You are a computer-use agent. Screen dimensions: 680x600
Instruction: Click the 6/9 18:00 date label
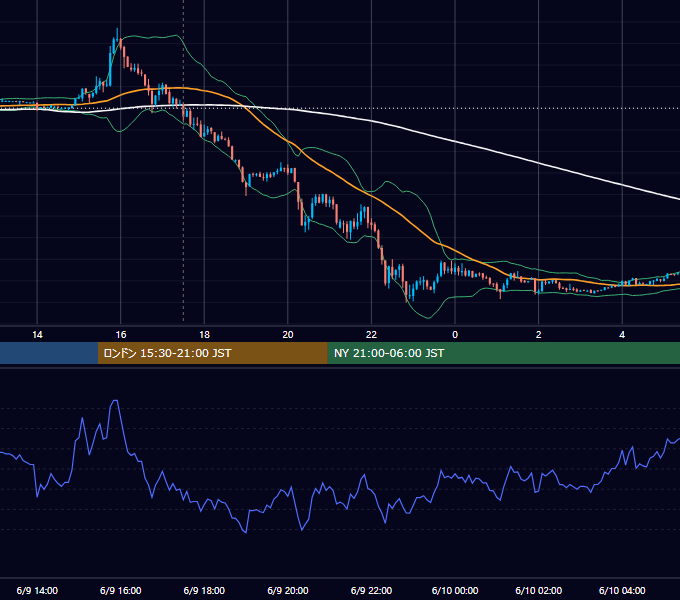(204, 590)
